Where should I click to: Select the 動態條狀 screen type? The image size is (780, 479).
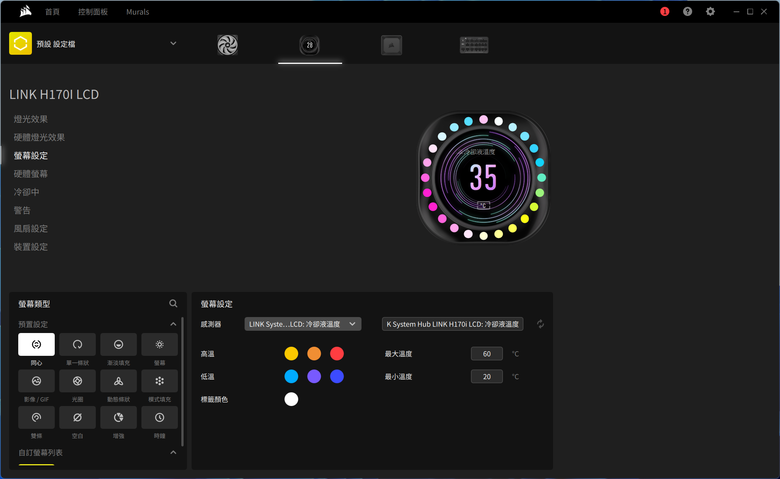tap(118, 381)
